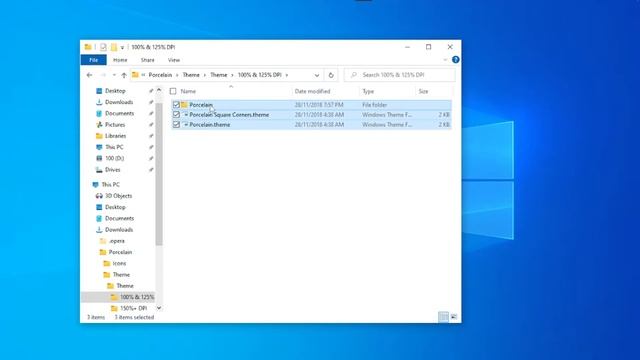Screen dimensions: 640x360
Task: Uncheck the Porcelain folder checkbox
Action: (x=176, y=105)
